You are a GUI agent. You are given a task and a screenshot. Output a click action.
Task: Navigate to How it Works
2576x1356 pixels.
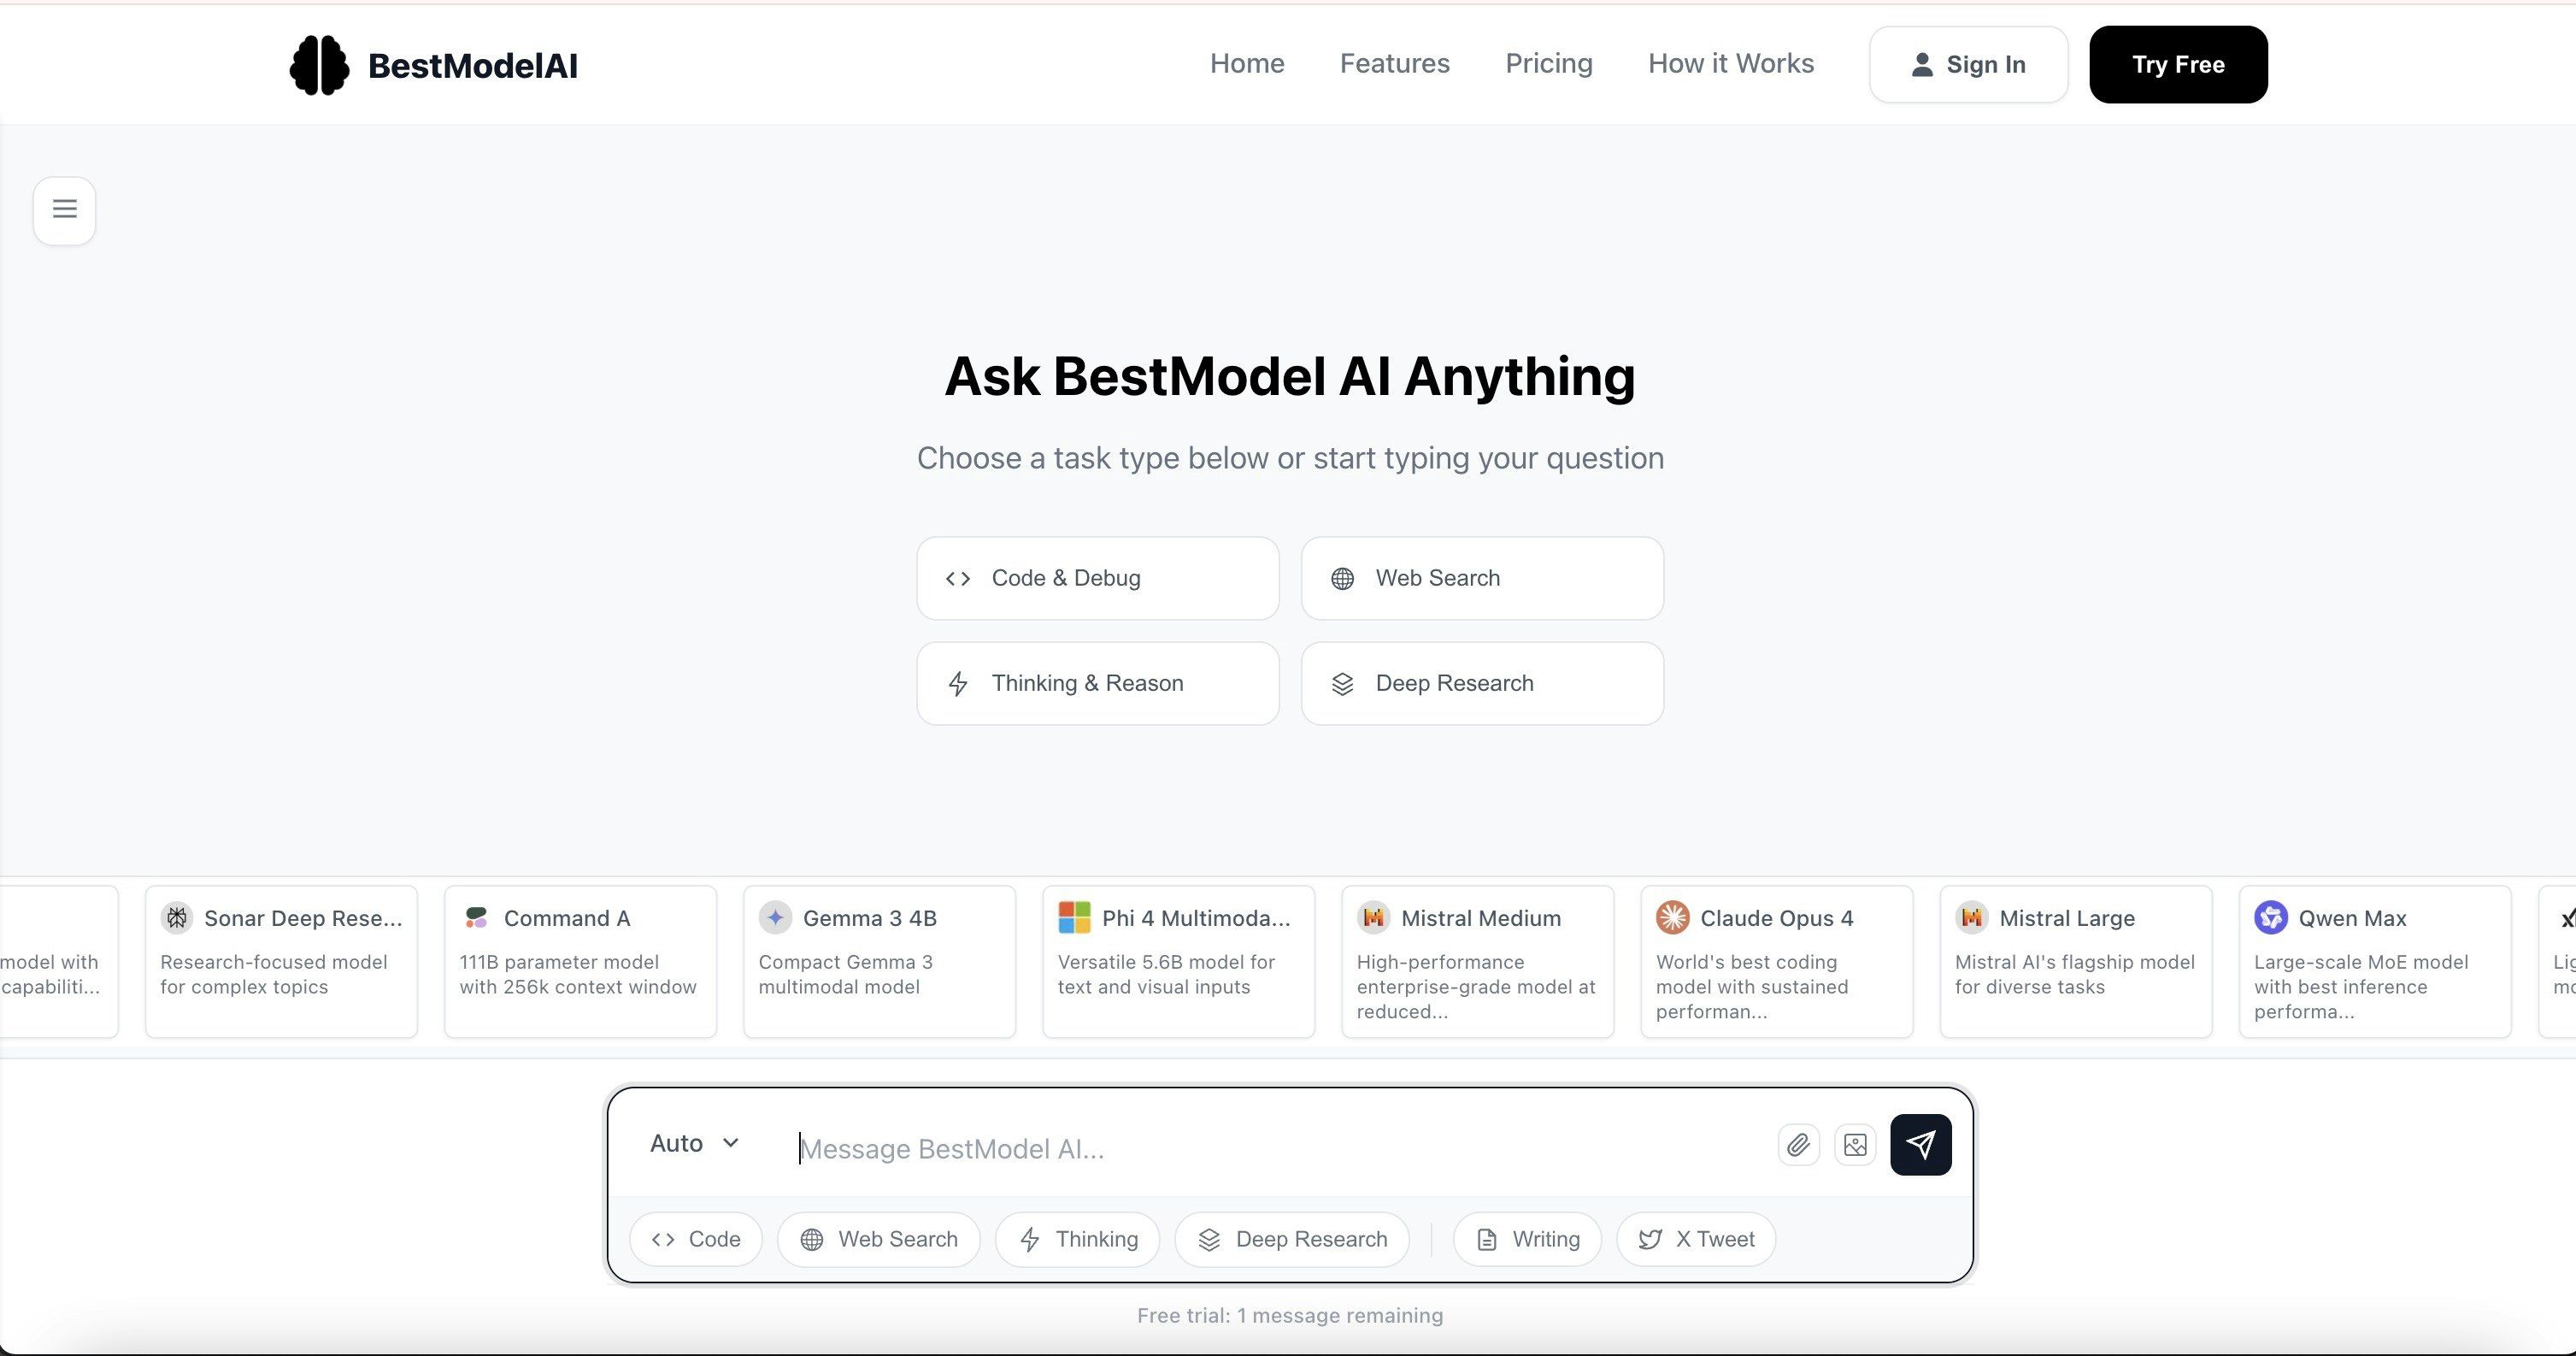point(1731,63)
